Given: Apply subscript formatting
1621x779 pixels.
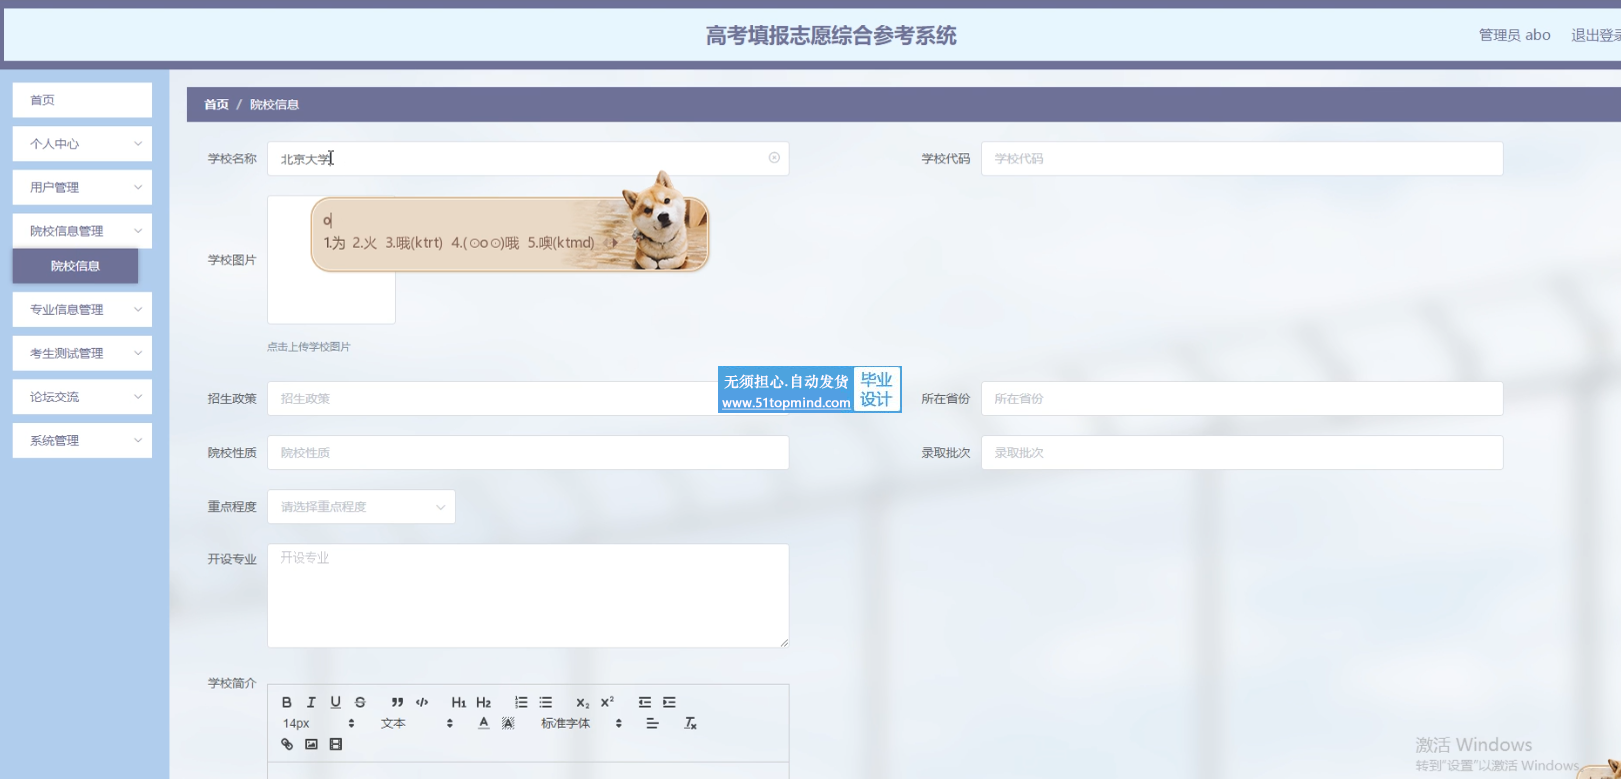Looking at the screenshot, I should tap(583, 702).
